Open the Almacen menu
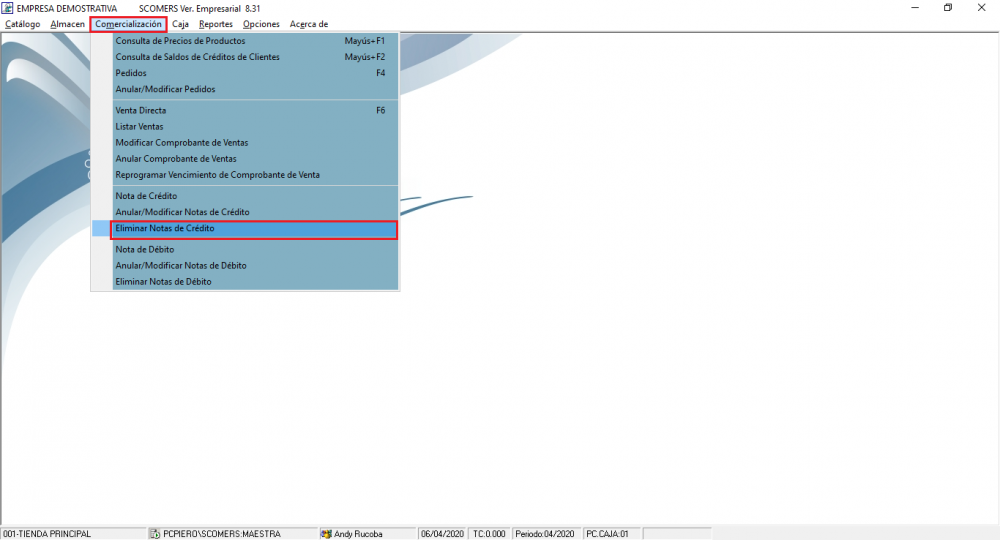Image resolution: width=1000 pixels, height=540 pixels. point(68,24)
